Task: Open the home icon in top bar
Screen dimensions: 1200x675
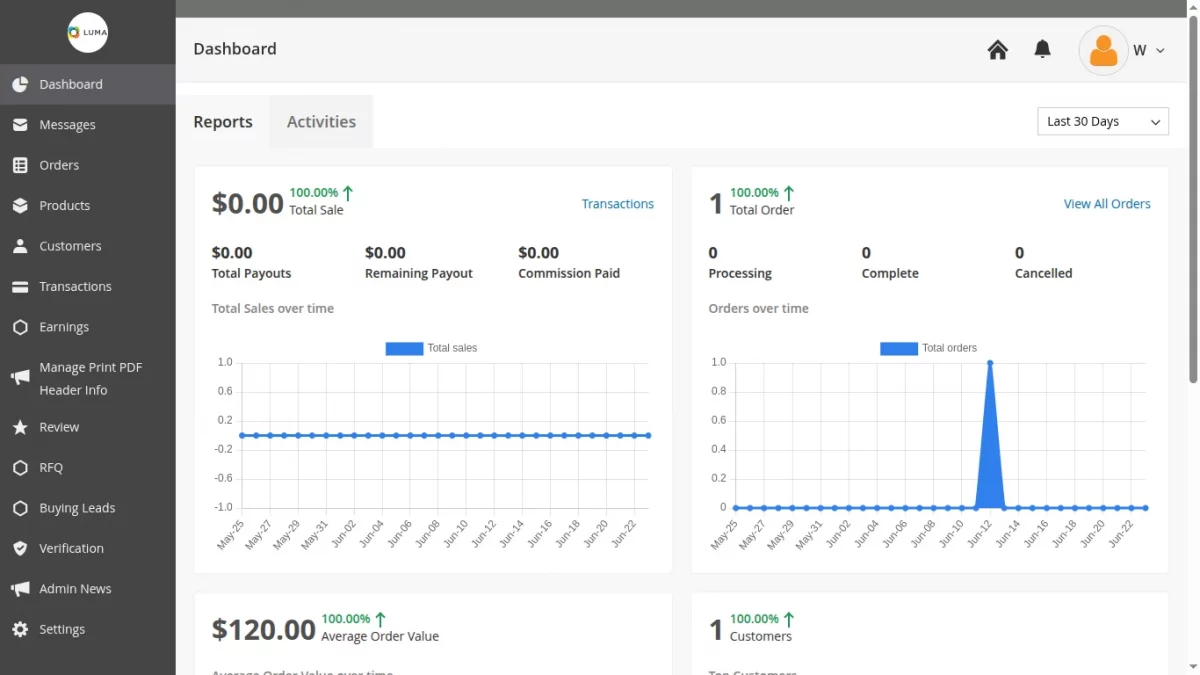Action: tap(997, 48)
